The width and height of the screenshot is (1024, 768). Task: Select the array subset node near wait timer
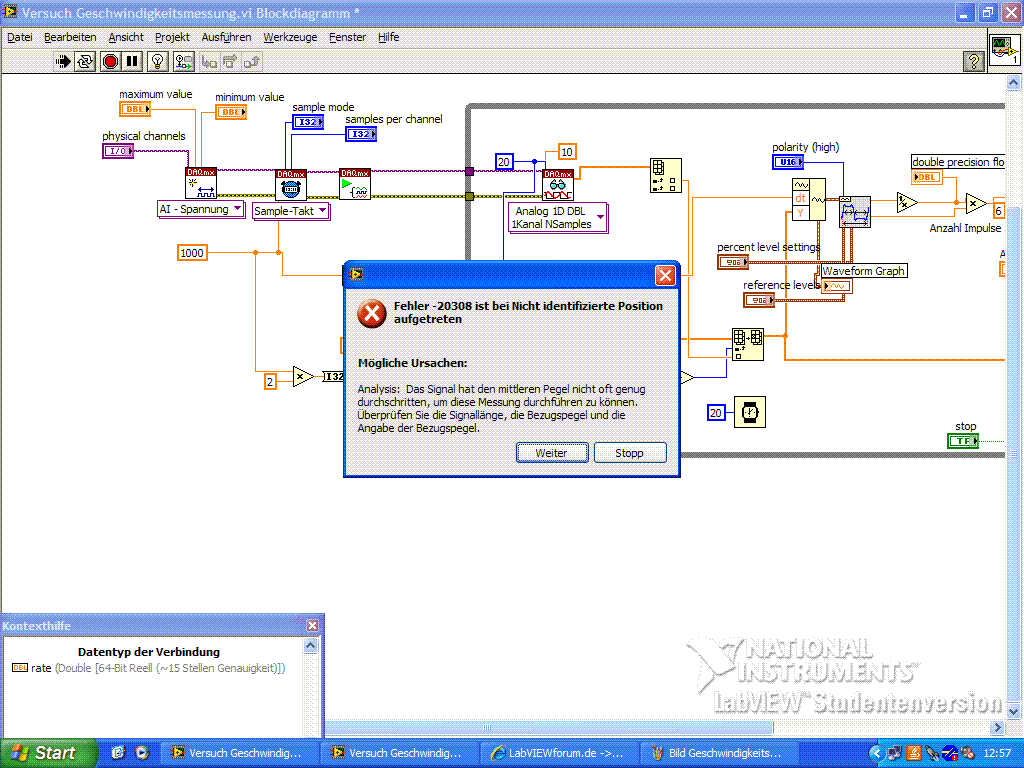(x=747, y=344)
